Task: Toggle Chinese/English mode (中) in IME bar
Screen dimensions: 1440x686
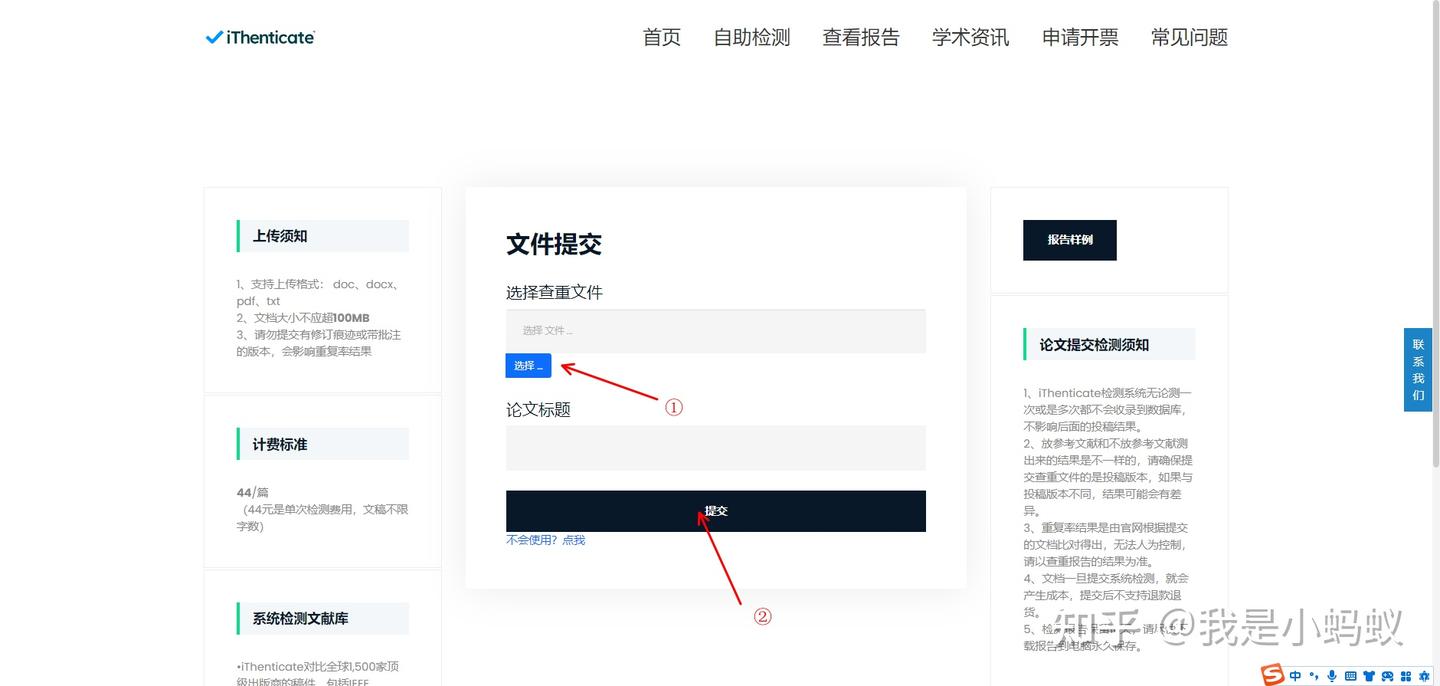Action: point(1295,676)
